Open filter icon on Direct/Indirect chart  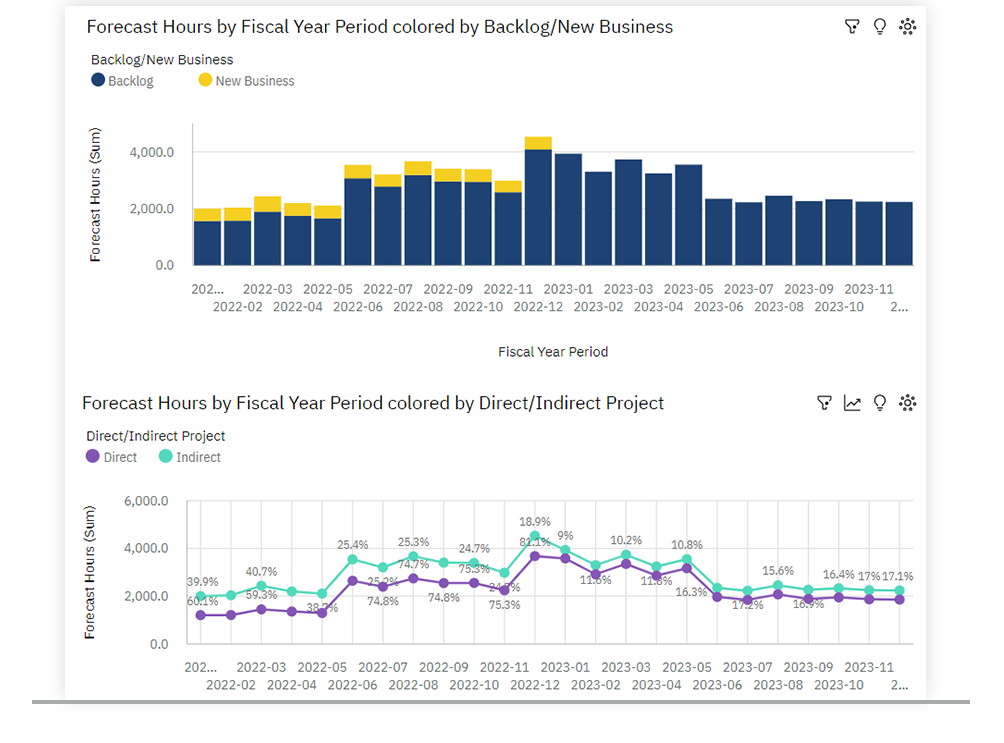824,402
